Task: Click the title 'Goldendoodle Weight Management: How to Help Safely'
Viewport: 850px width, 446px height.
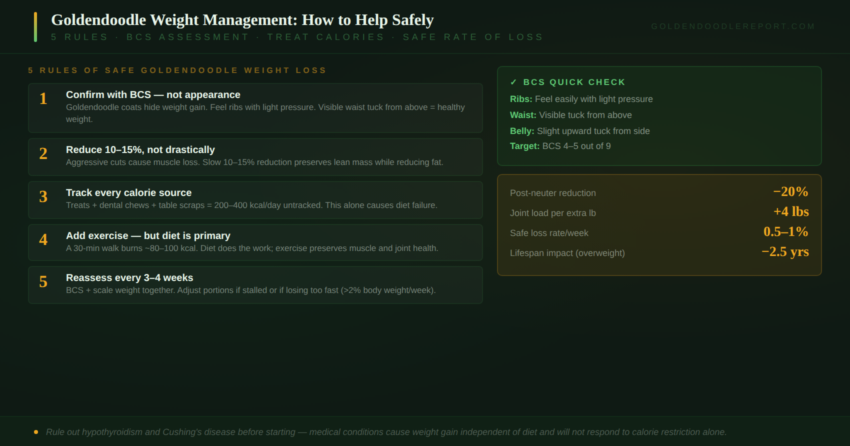Action: click(x=242, y=20)
